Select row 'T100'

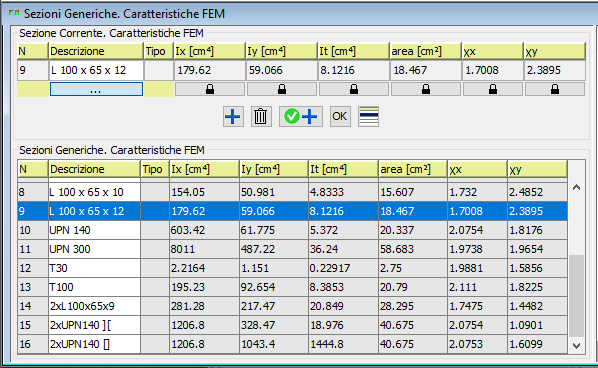click(292, 287)
